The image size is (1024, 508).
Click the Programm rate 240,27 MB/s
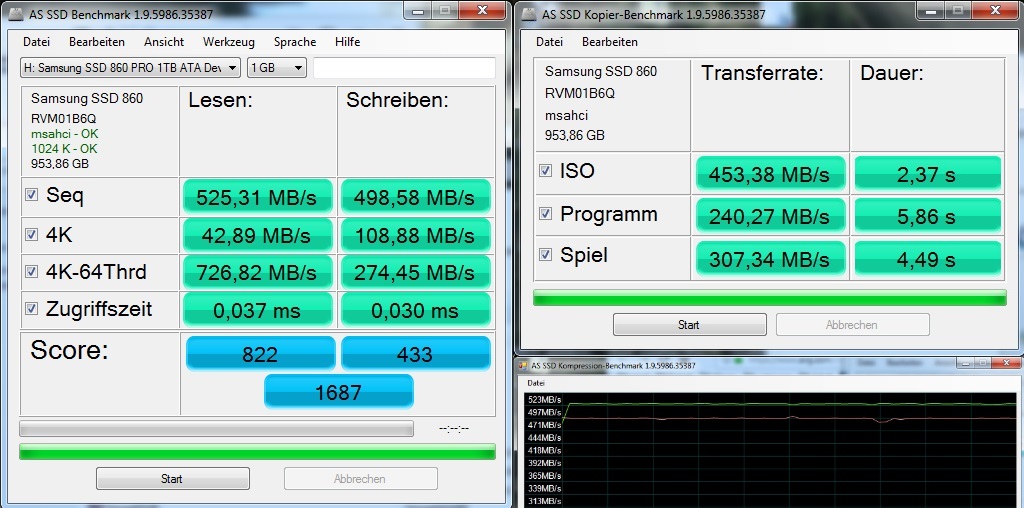point(771,215)
